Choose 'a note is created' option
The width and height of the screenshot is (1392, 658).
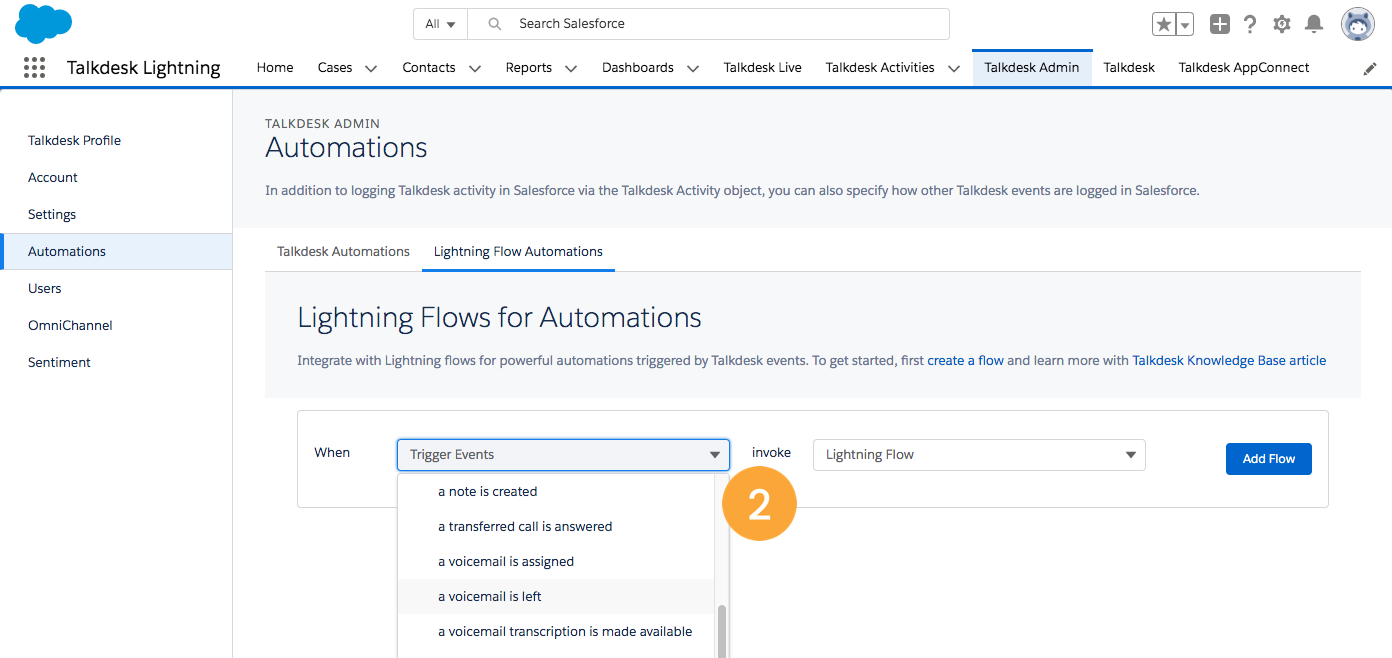pyautogui.click(x=556, y=492)
